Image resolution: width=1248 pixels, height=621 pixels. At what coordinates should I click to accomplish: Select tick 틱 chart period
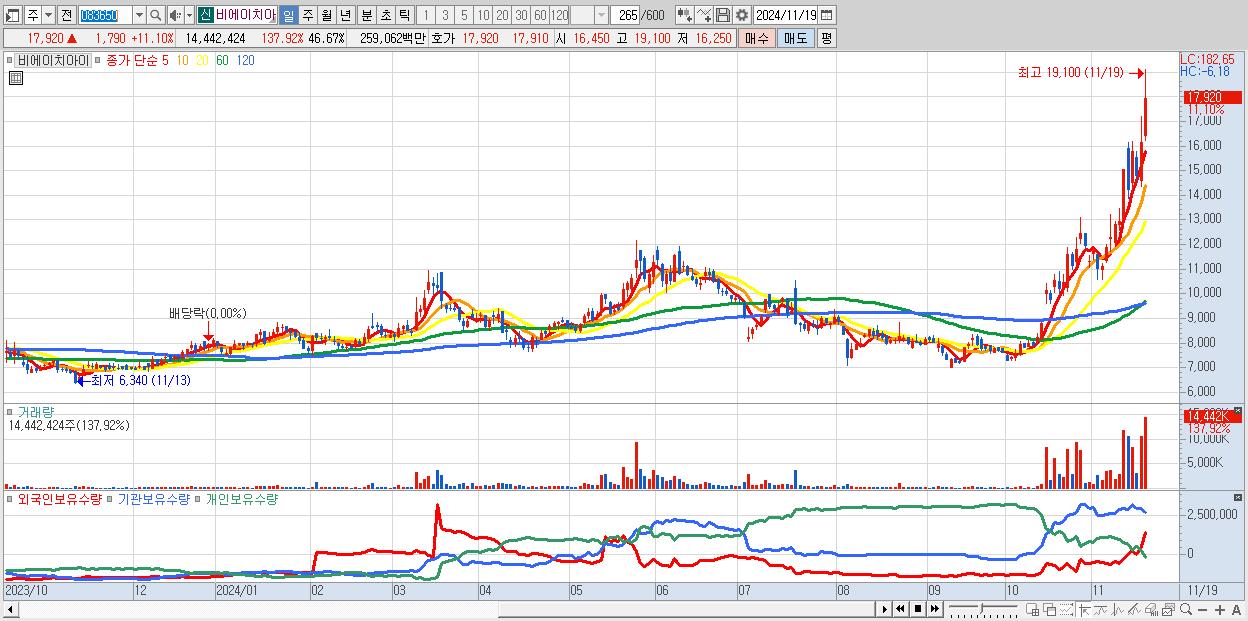point(404,15)
